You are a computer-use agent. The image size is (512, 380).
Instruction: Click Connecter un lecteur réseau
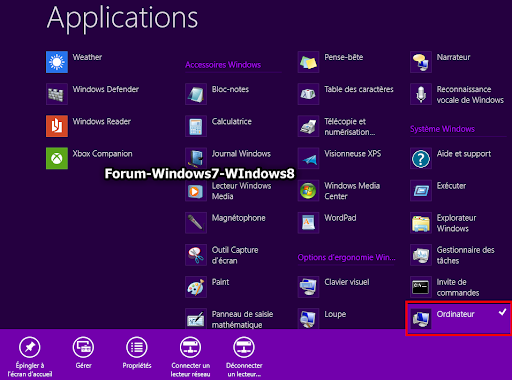point(190,357)
